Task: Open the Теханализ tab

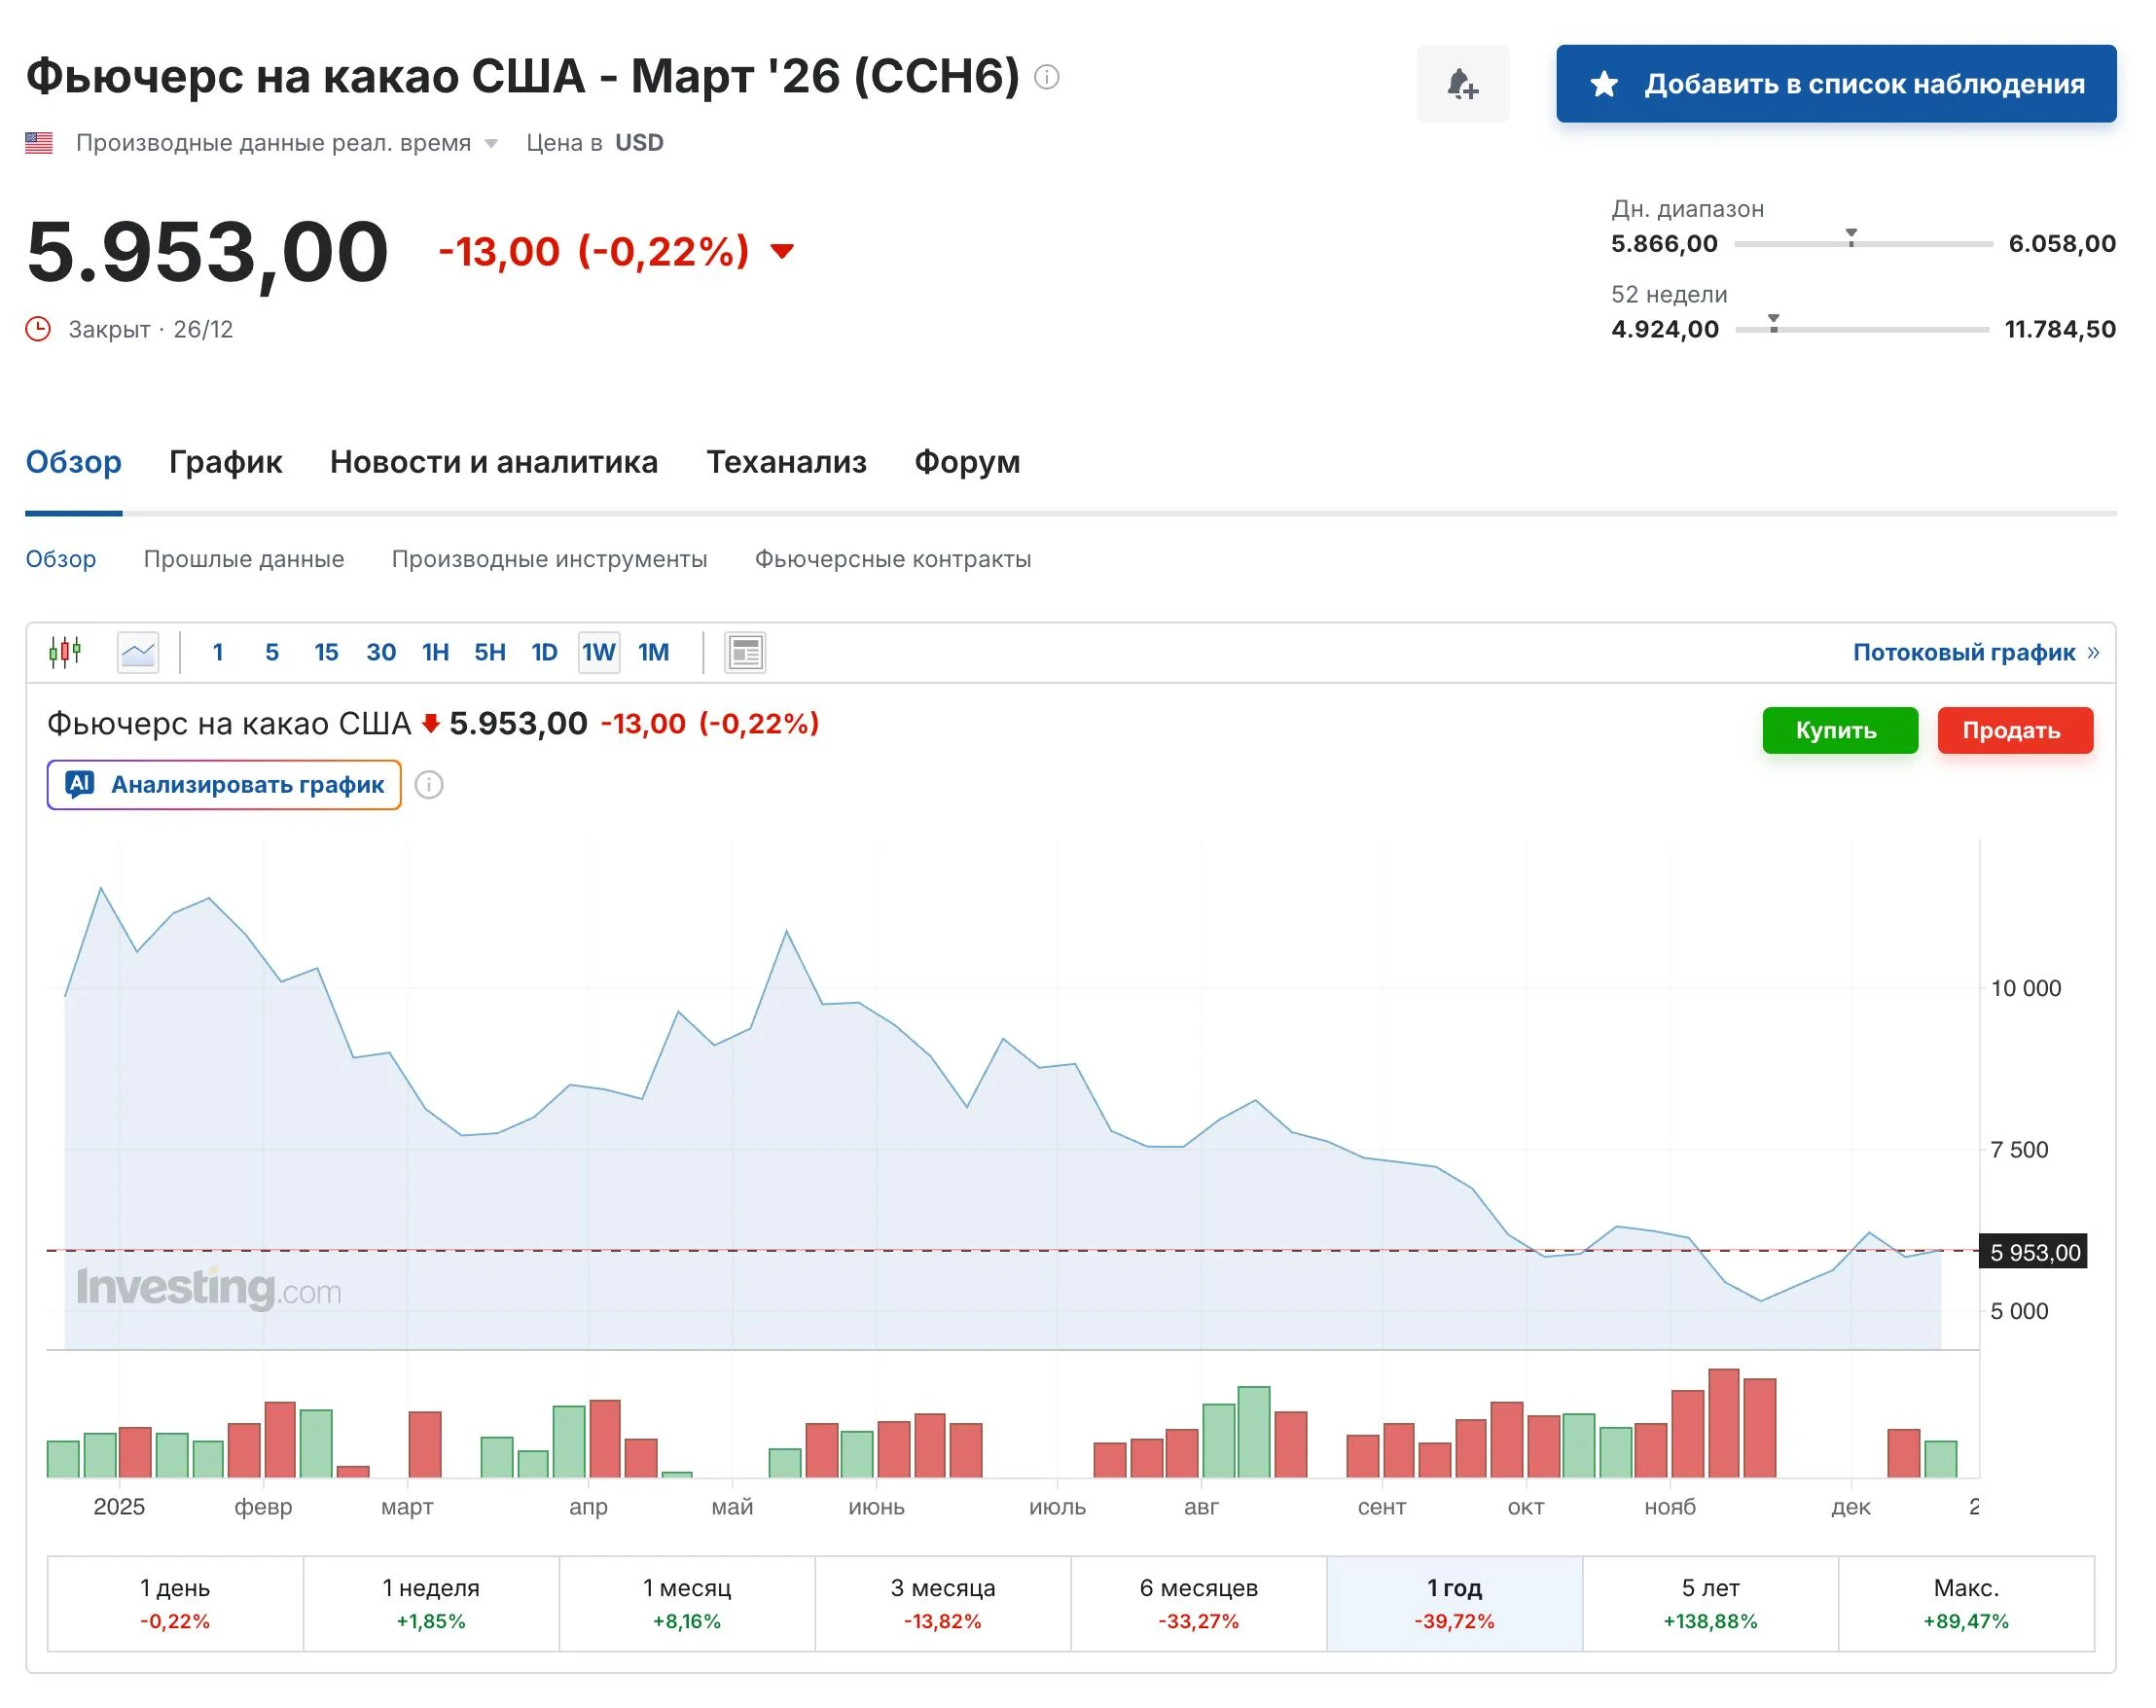Action: point(786,462)
